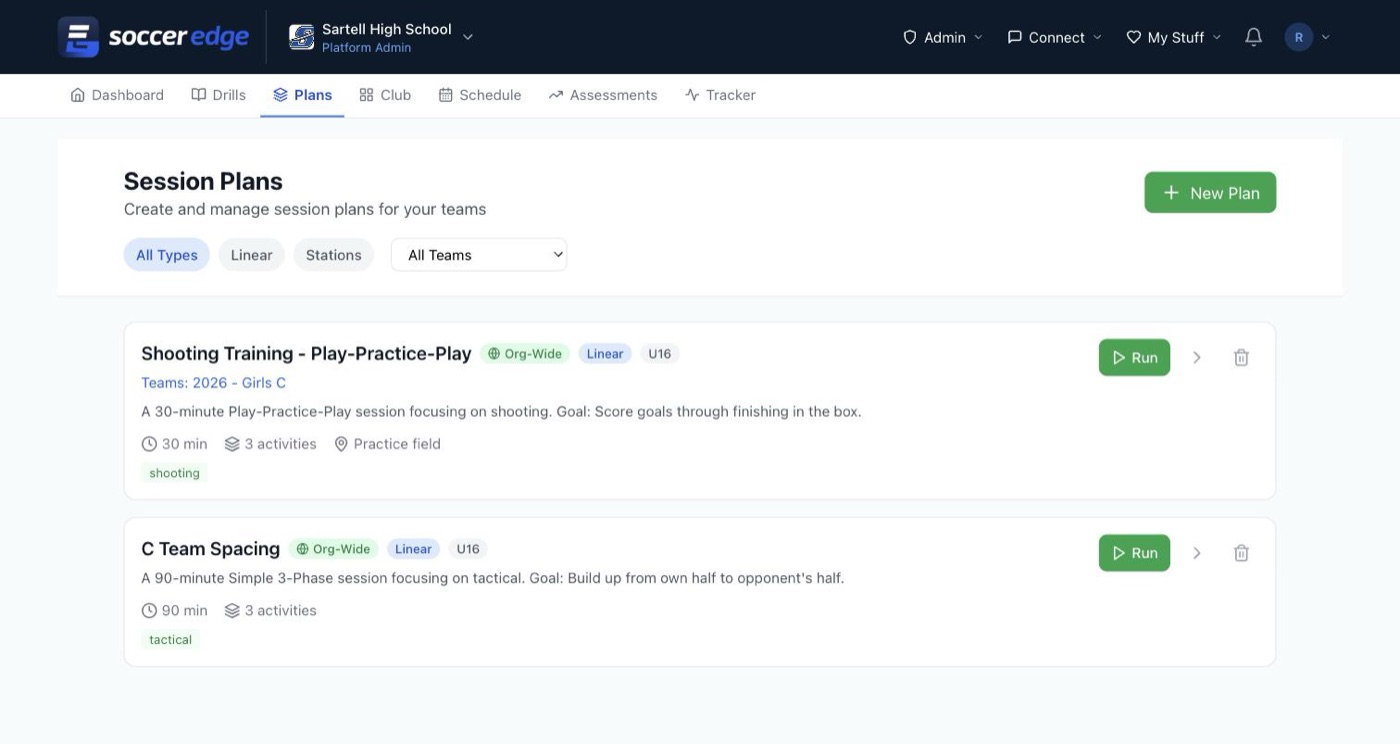This screenshot has height=744, width=1400.
Task: Click the 90 min duration label
Action: click(x=174, y=611)
